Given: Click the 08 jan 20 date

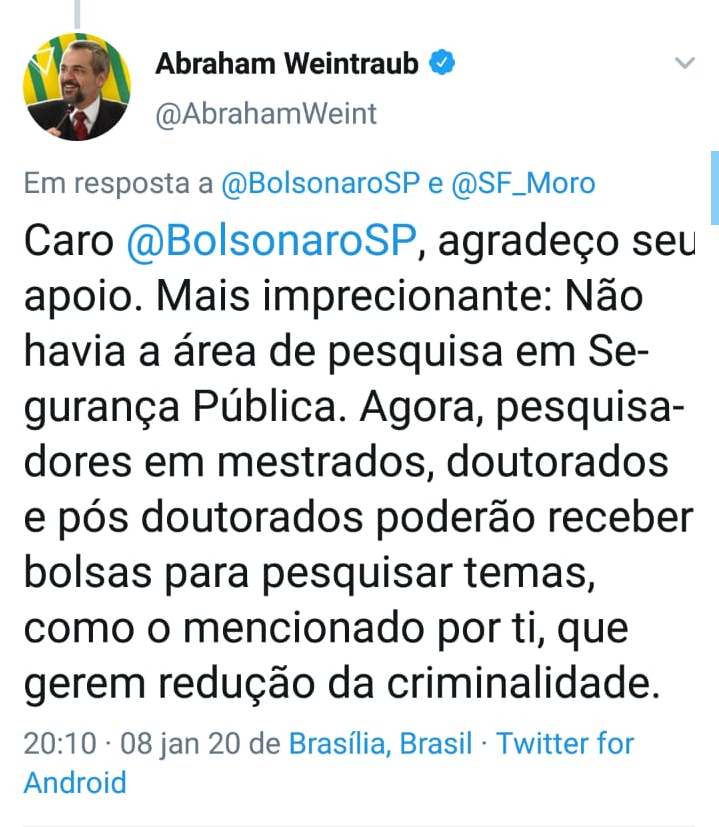Looking at the screenshot, I should coord(182,744).
